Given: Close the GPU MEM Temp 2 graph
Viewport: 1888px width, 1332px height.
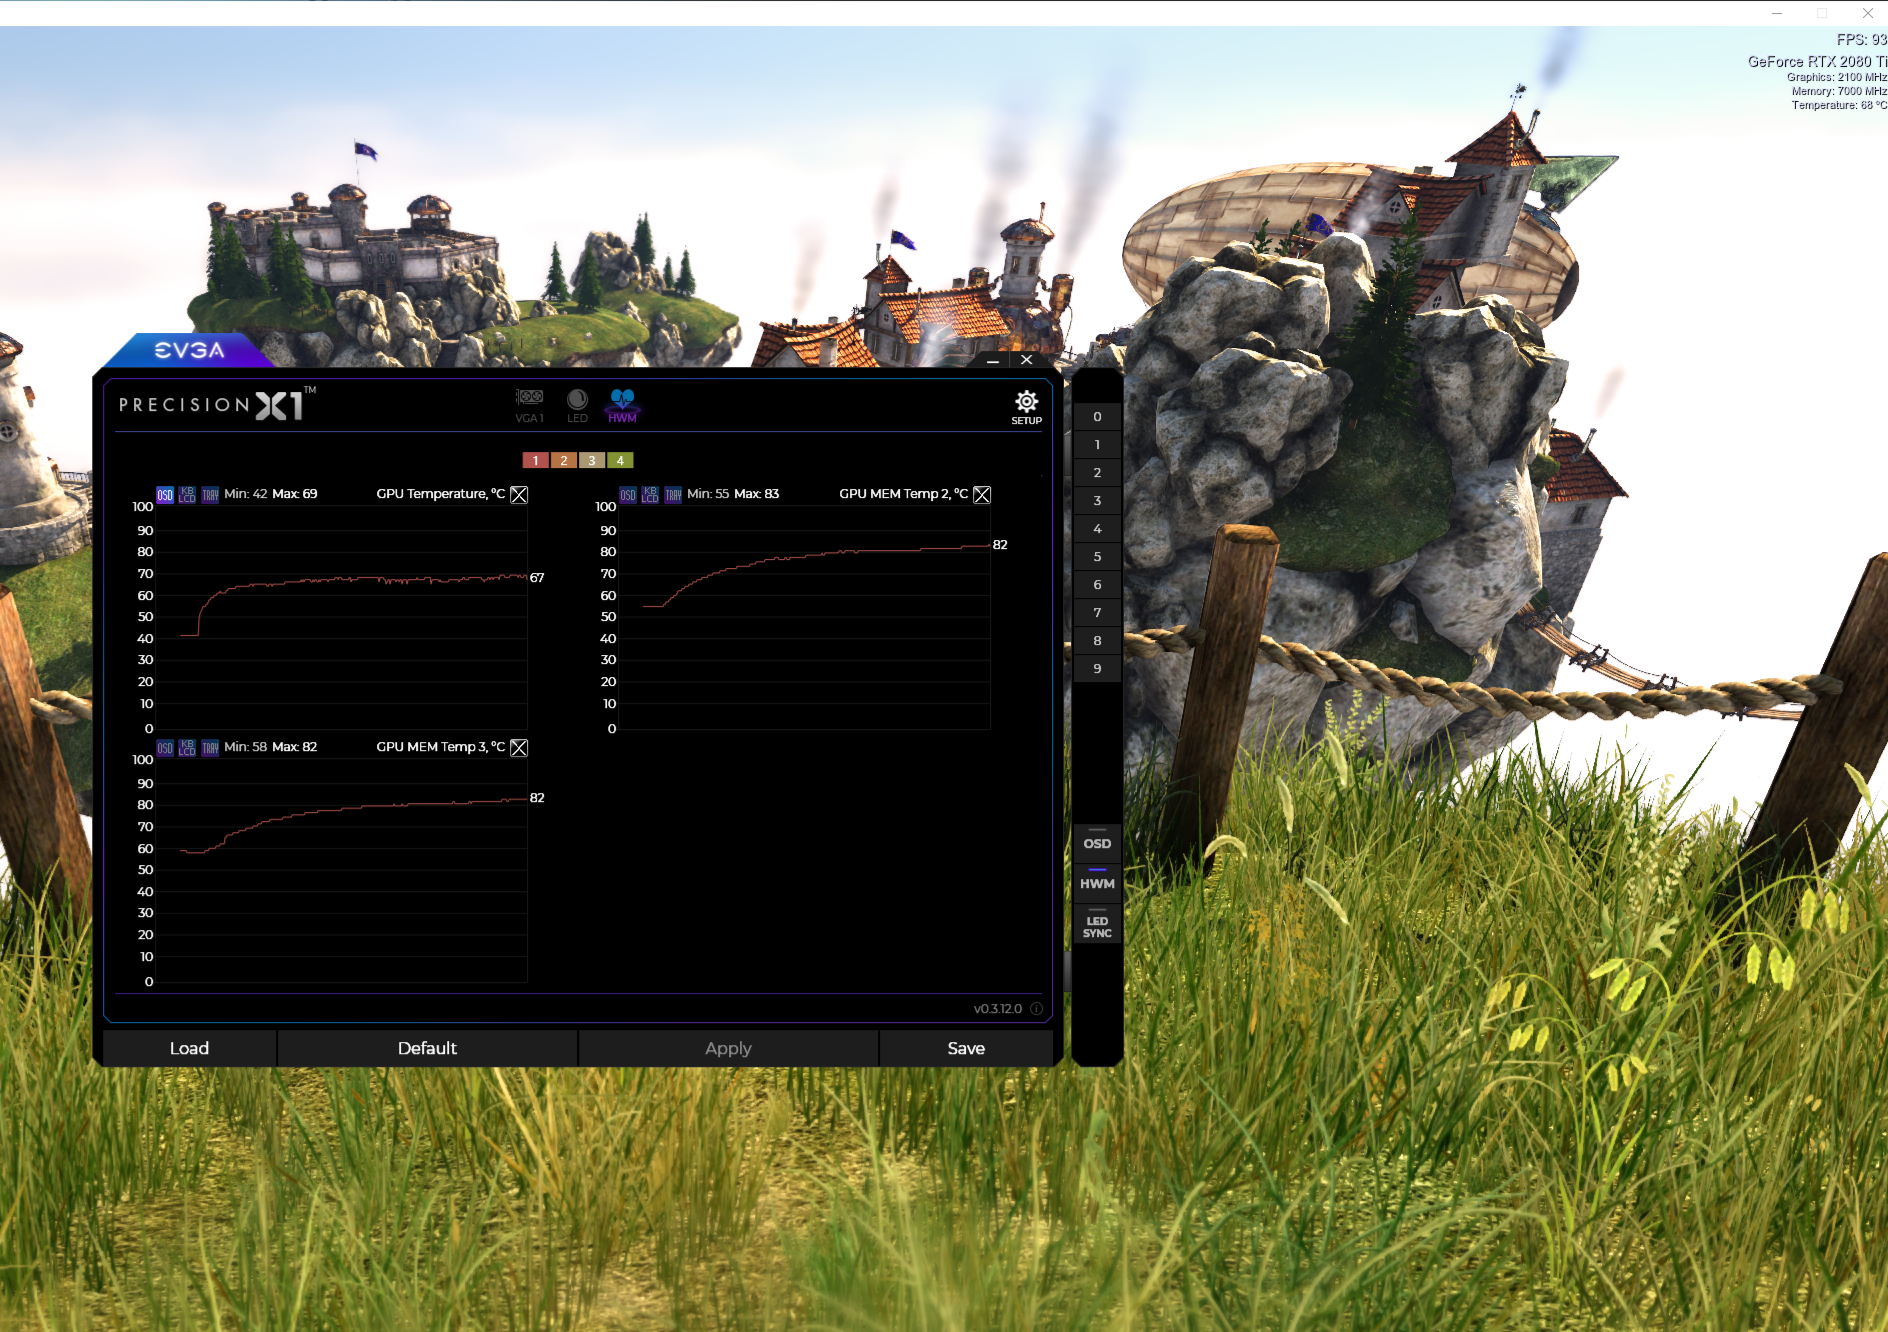Looking at the screenshot, I should (x=982, y=495).
